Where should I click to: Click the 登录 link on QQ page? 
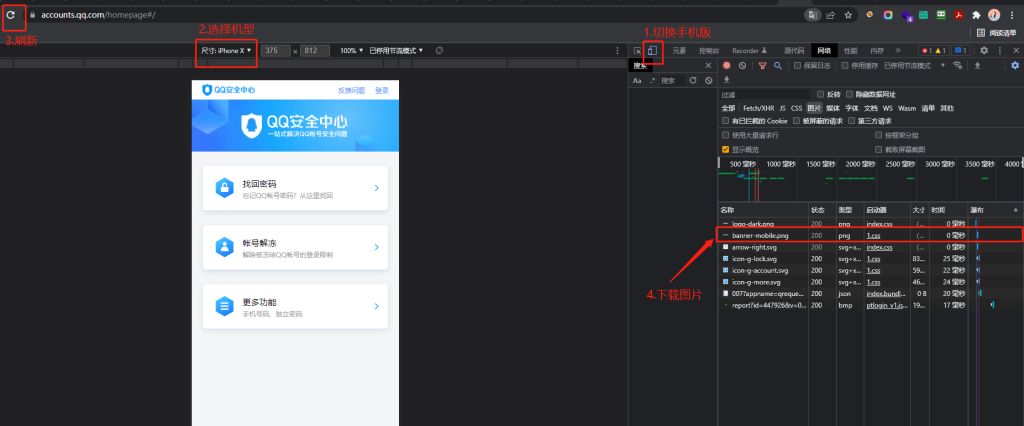pos(381,91)
